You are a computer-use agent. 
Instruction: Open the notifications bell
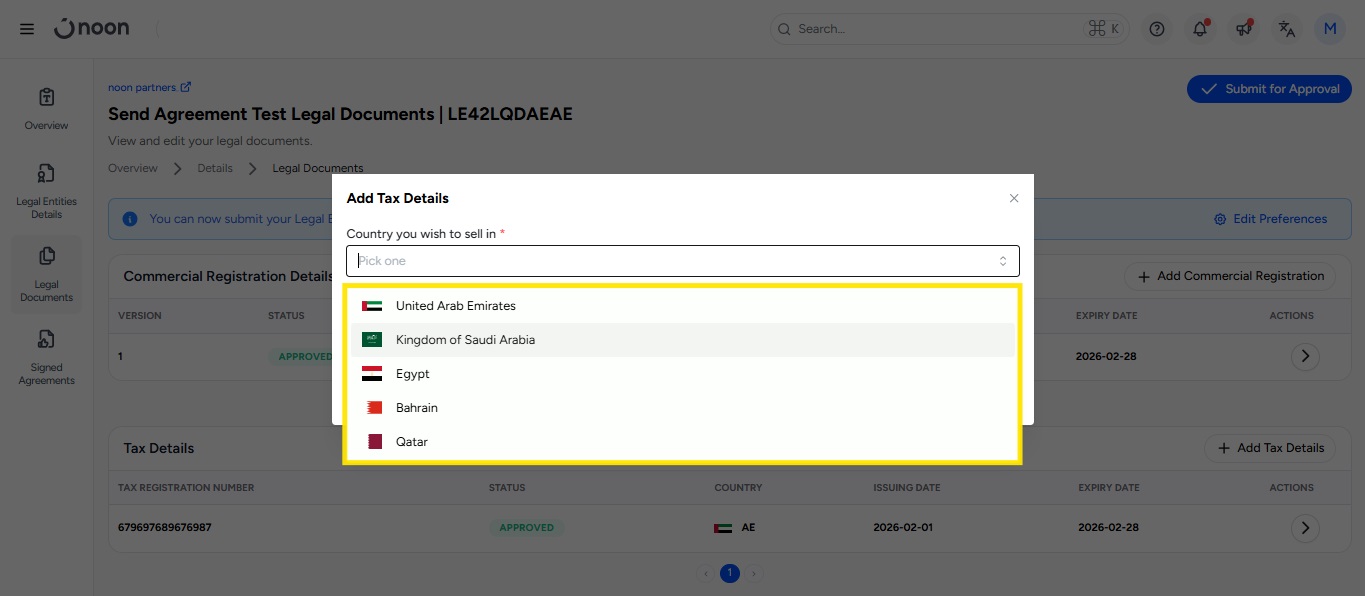pyautogui.click(x=1200, y=29)
